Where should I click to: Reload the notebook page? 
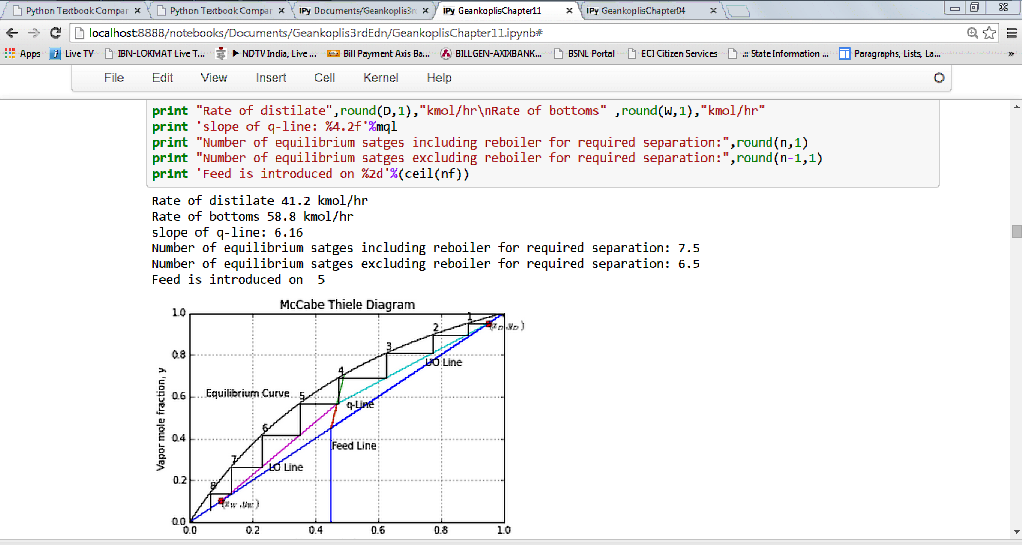(x=55, y=33)
